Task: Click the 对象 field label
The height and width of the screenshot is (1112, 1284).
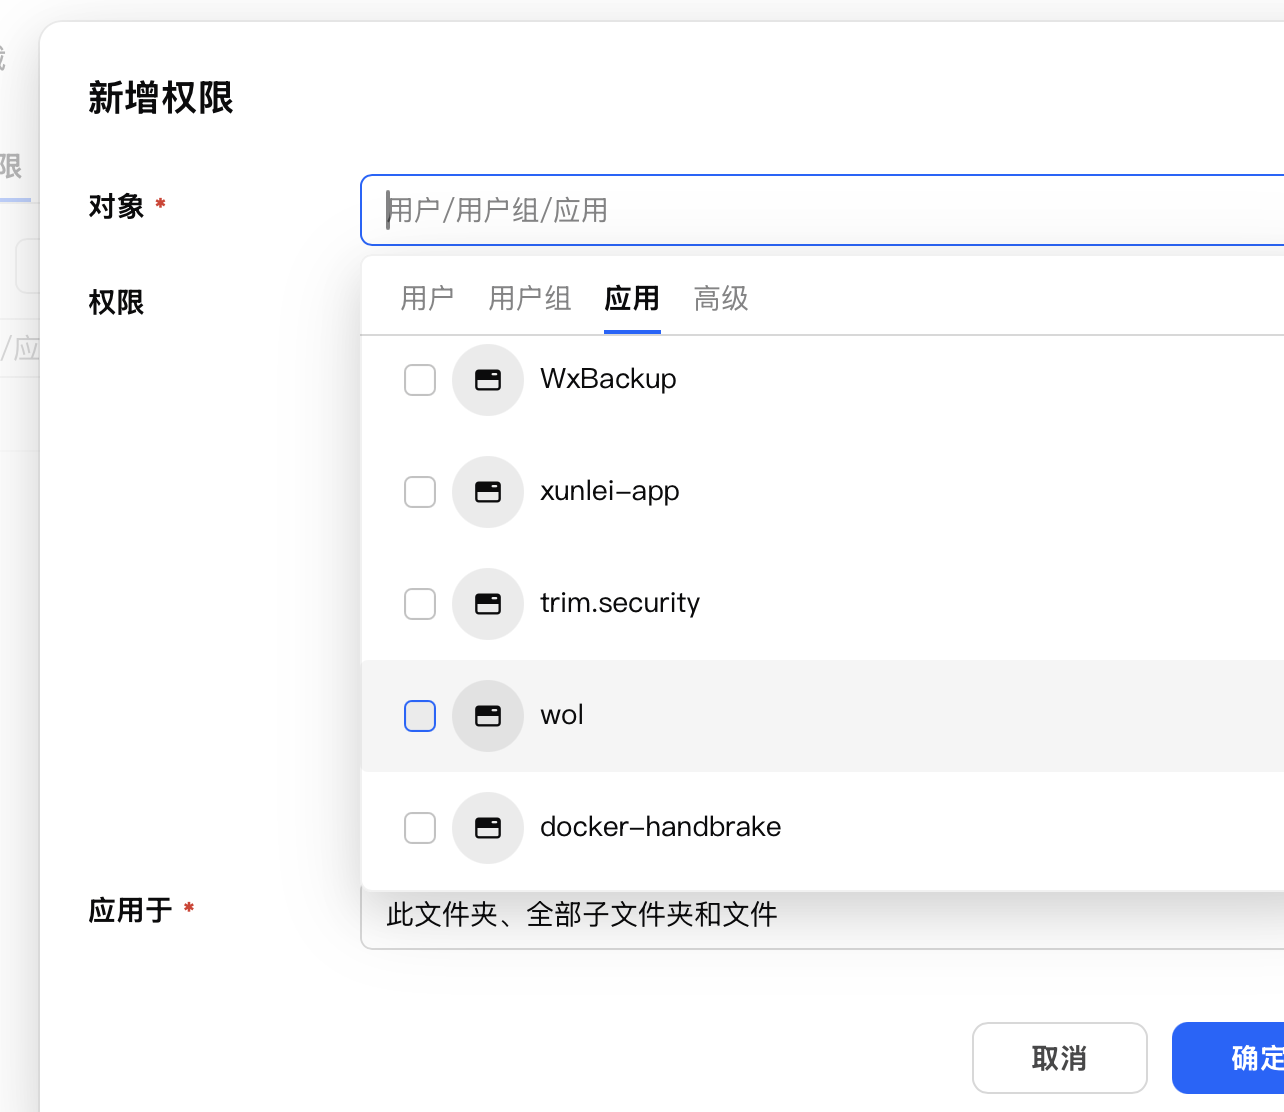Action: (x=117, y=206)
